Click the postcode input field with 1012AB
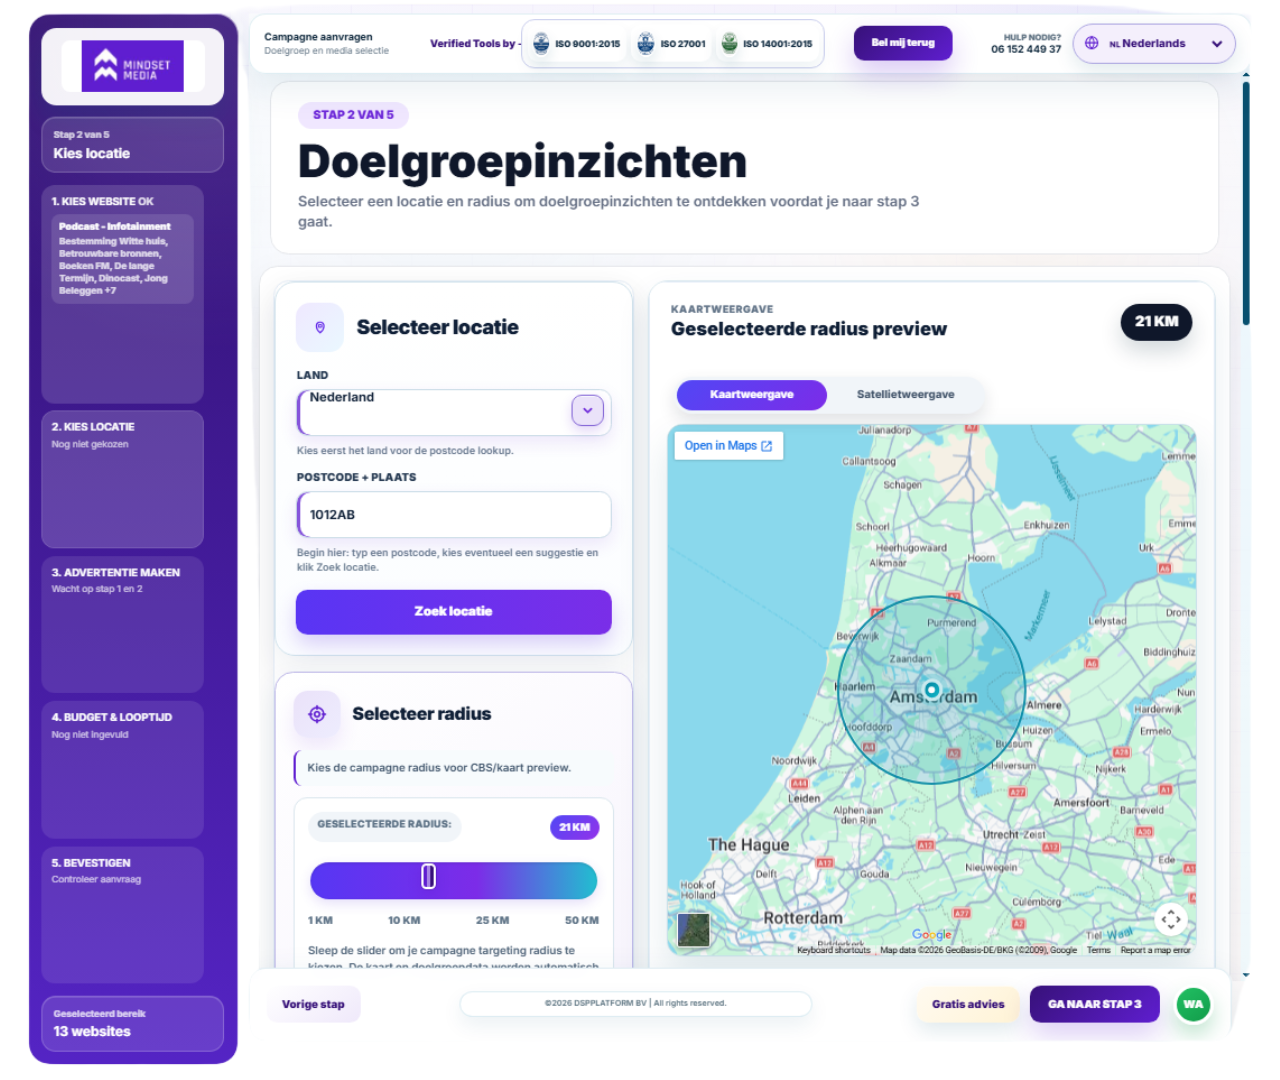The height and width of the screenshot is (1080, 1280). click(454, 515)
